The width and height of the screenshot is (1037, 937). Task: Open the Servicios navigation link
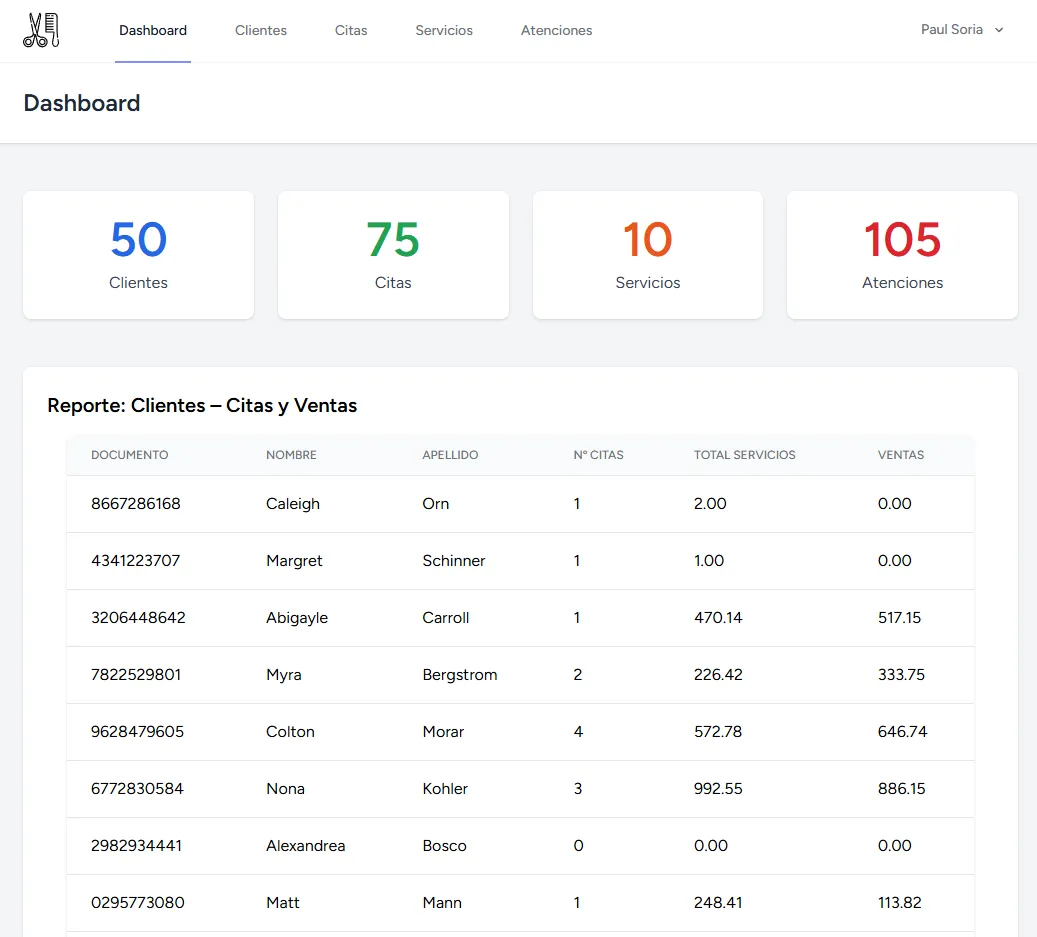coord(444,31)
